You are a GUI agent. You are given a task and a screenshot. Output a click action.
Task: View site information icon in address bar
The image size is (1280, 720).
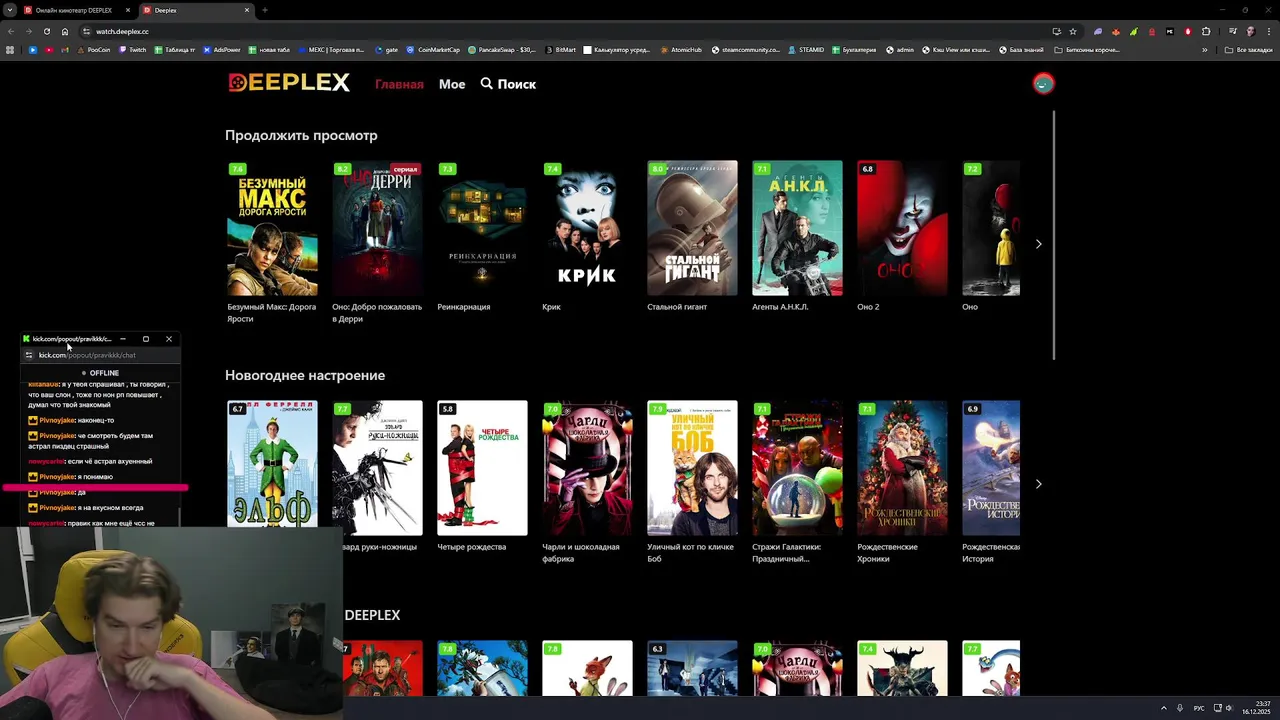pos(87,31)
